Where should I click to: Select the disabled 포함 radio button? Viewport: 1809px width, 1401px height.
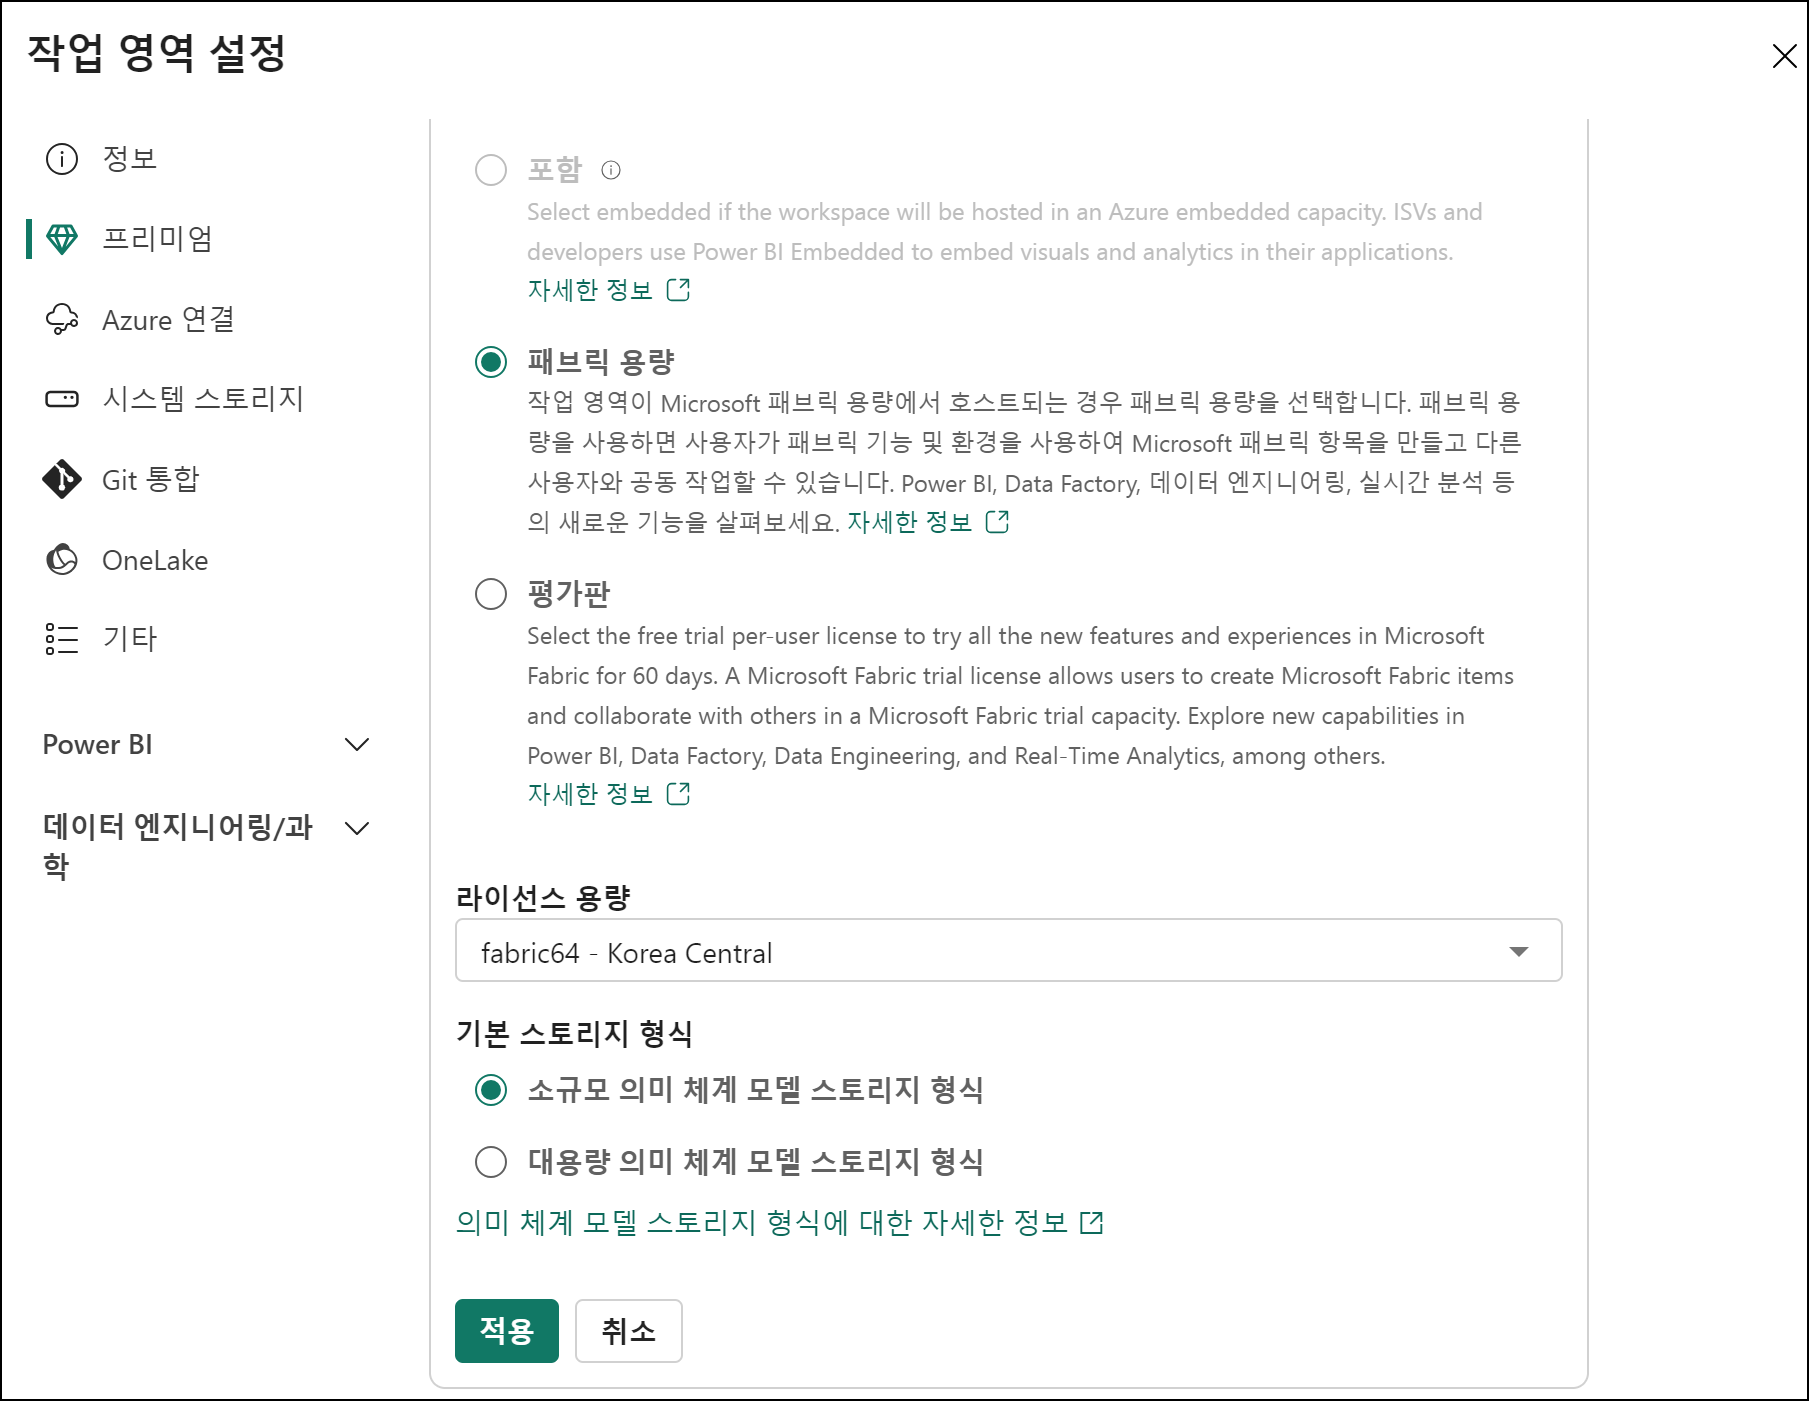(x=491, y=170)
